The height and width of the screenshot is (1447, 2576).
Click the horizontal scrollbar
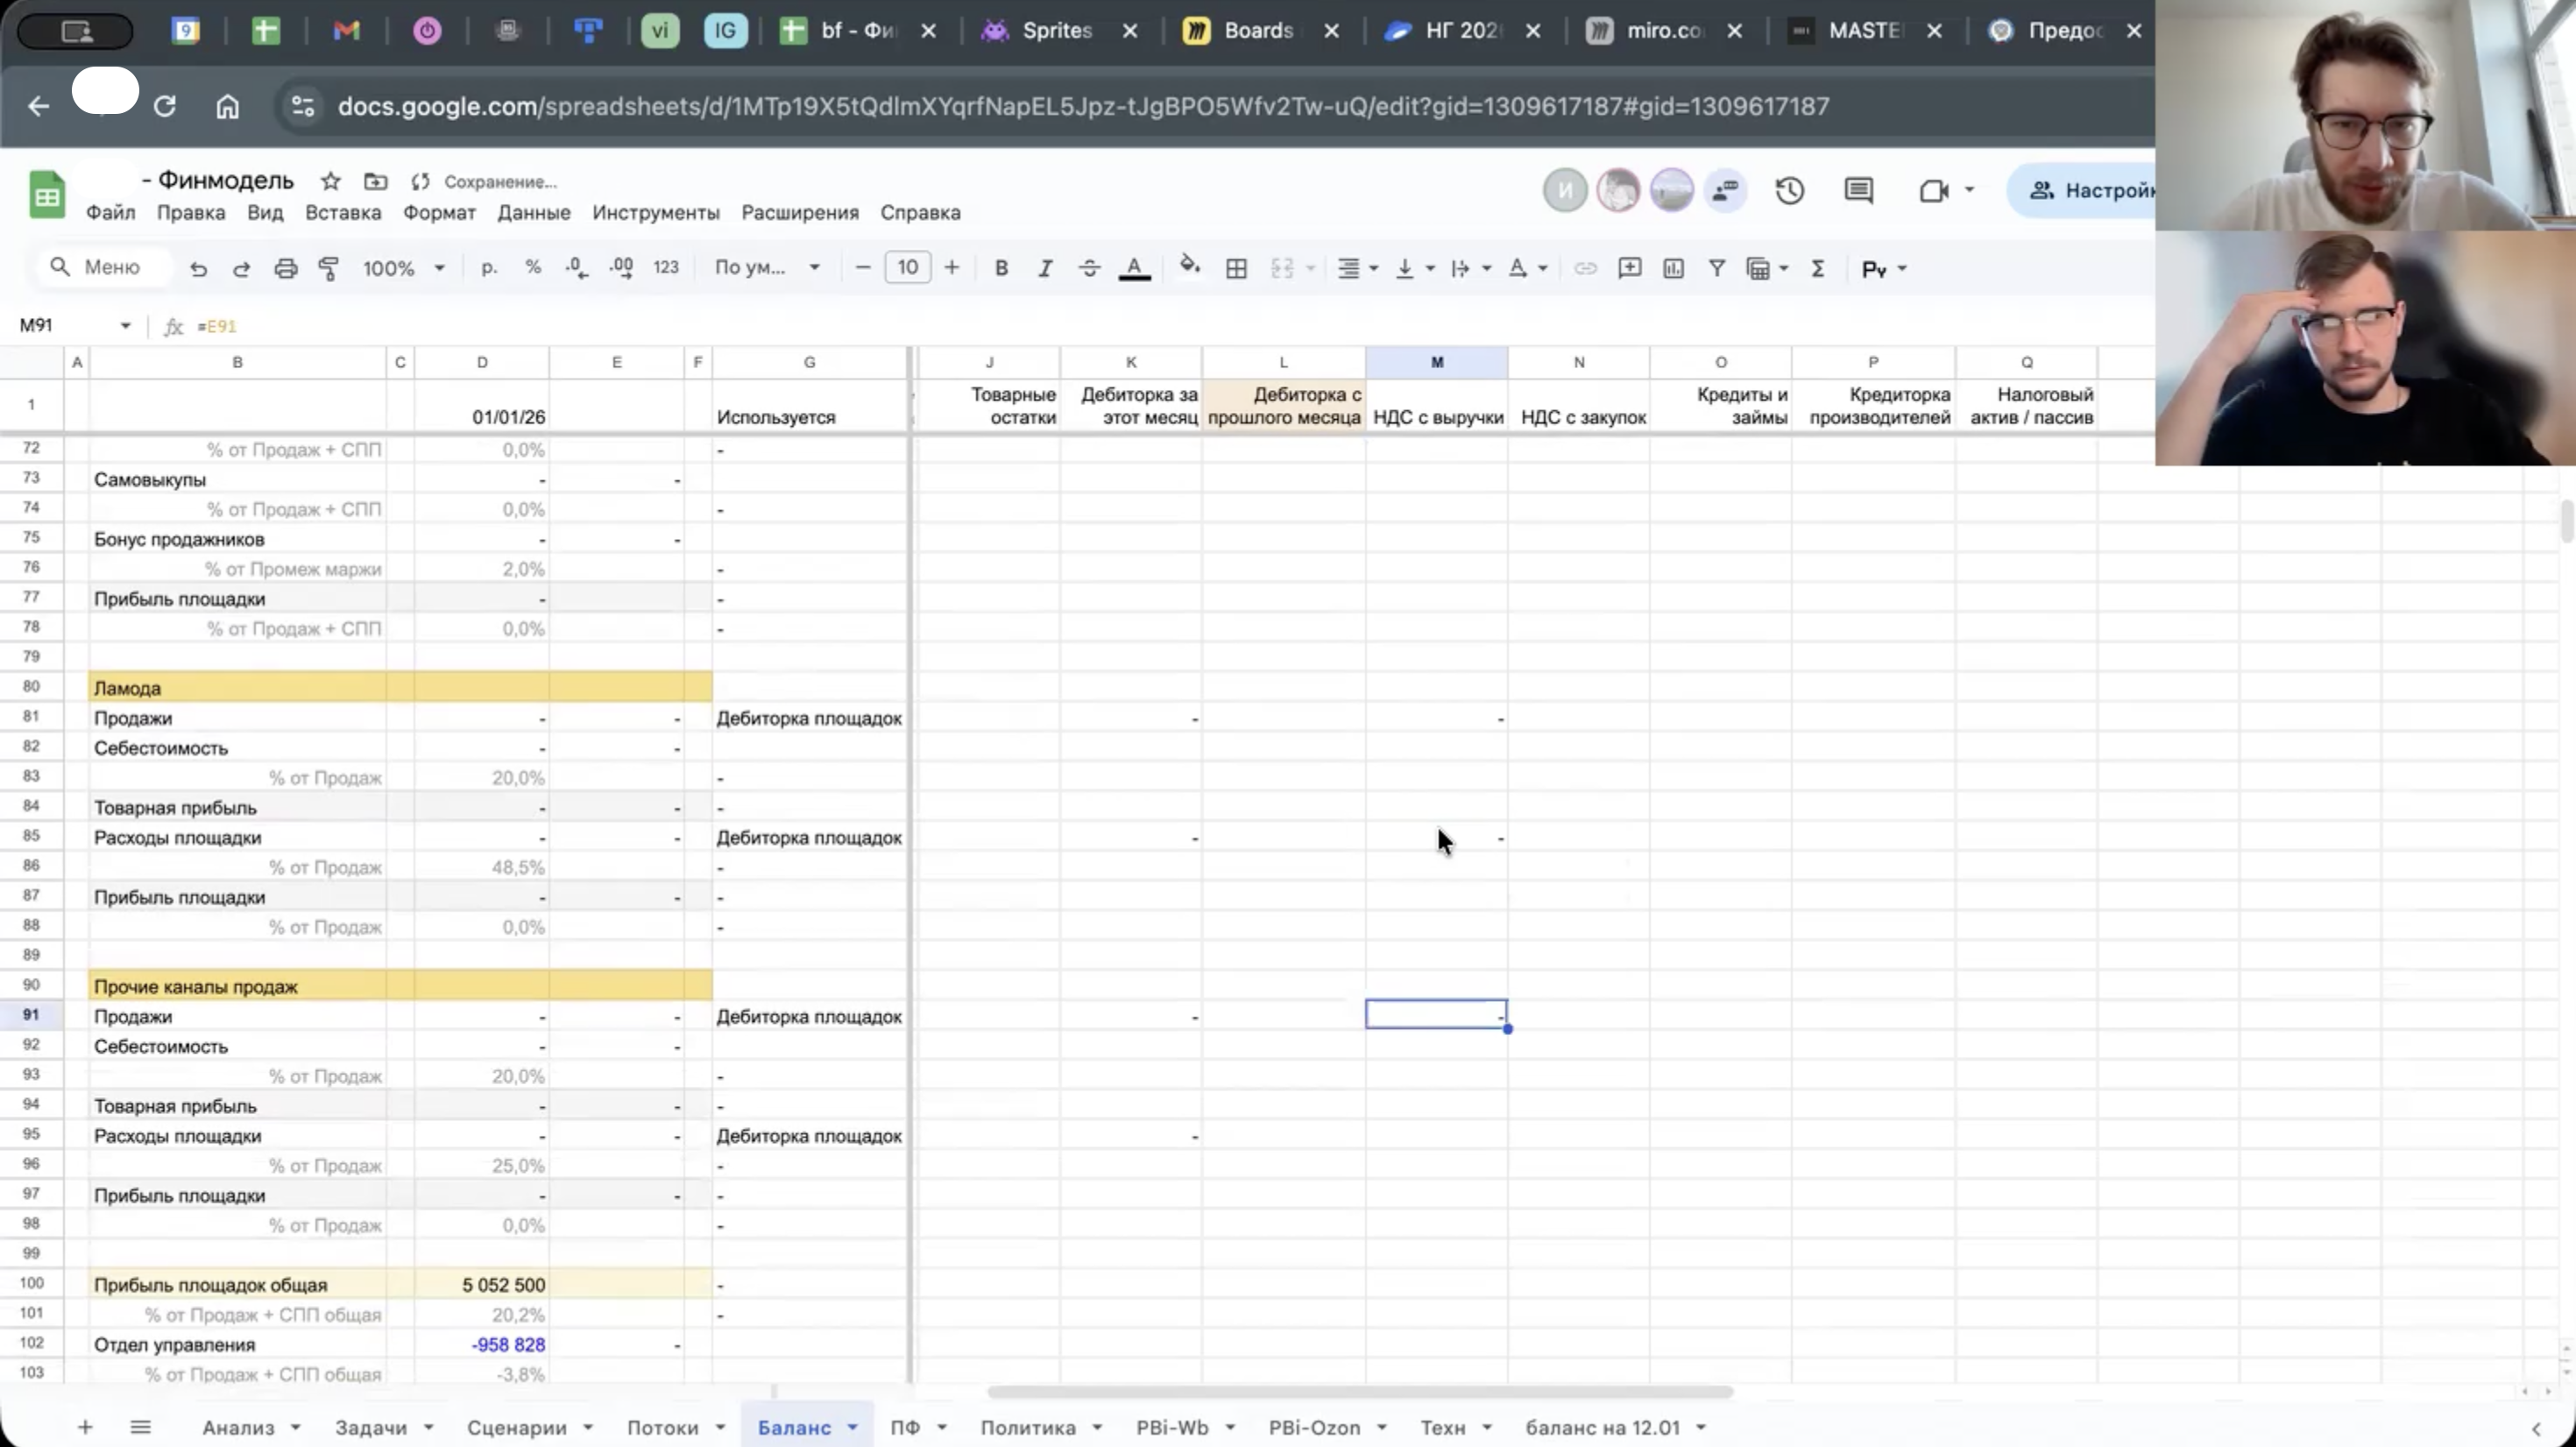(1359, 1392)
